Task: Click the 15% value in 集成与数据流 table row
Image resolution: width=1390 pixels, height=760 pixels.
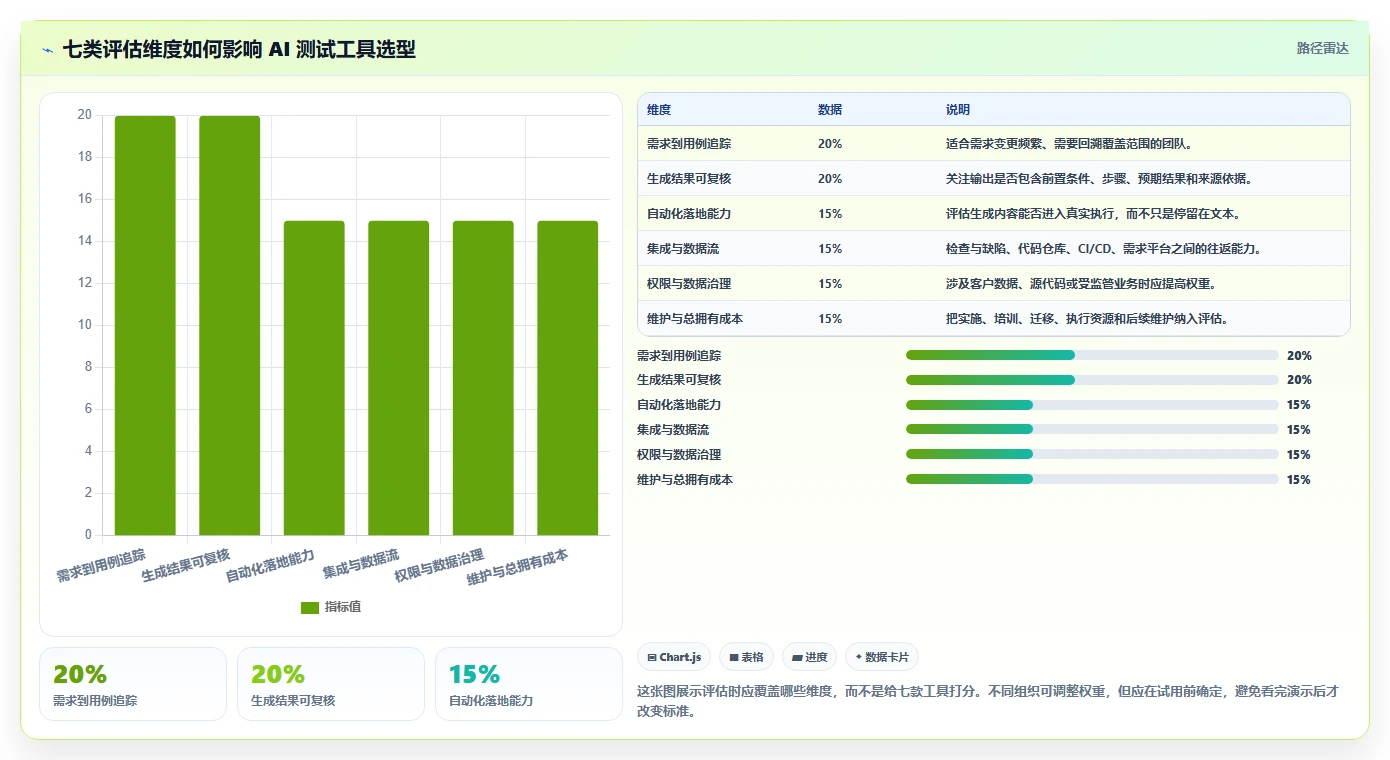Action: pyautogui.click(x=830, y=249)
